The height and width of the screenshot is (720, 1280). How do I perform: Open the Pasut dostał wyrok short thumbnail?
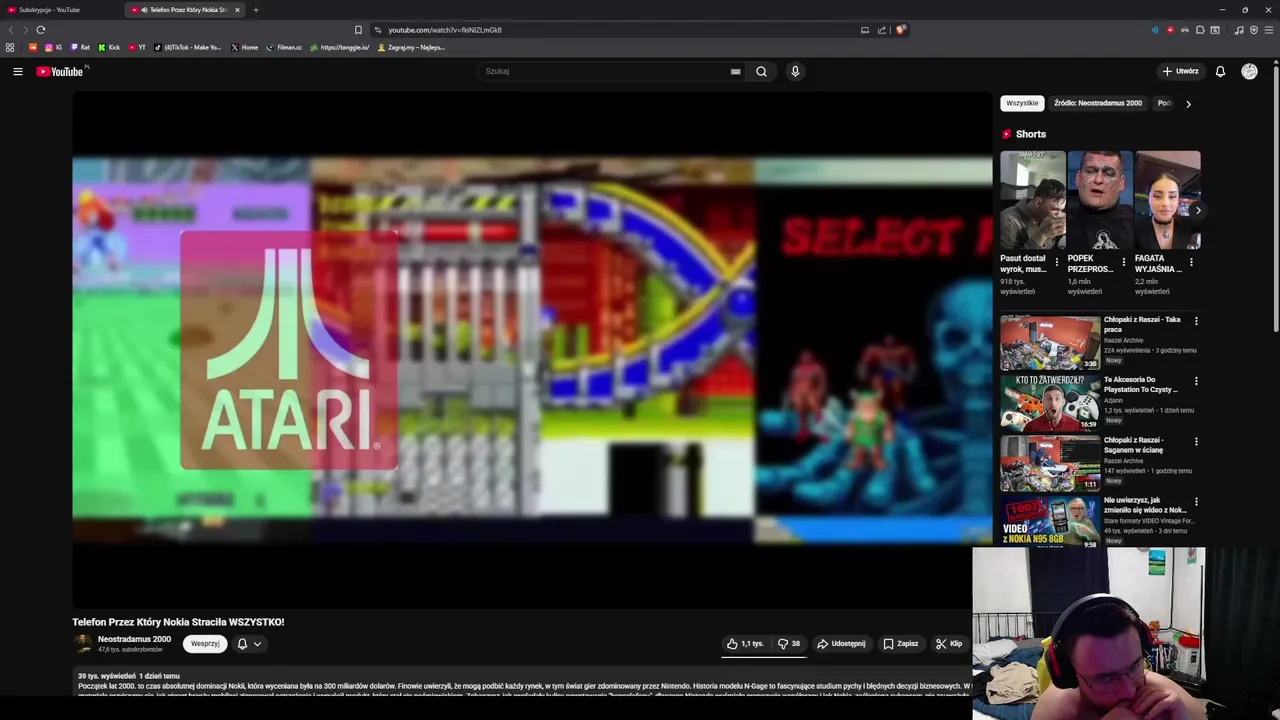pos(1033,200)
